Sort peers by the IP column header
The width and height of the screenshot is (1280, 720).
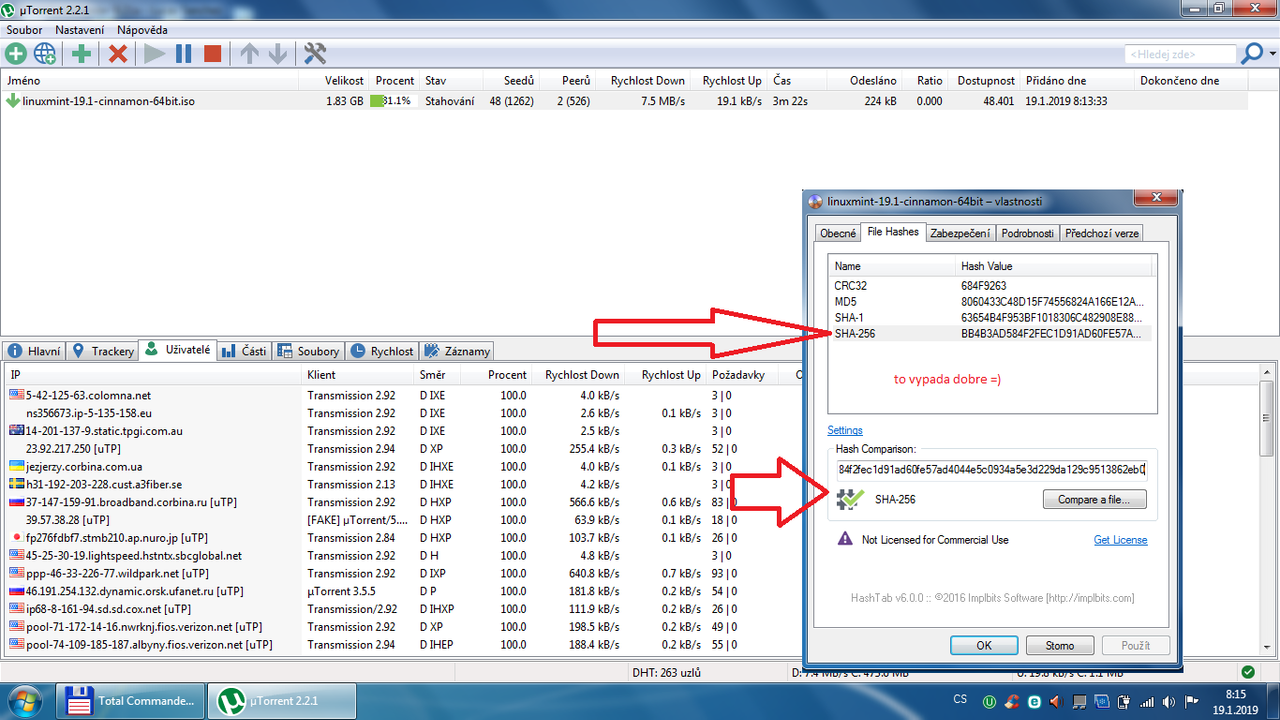[x=152, y=375]
